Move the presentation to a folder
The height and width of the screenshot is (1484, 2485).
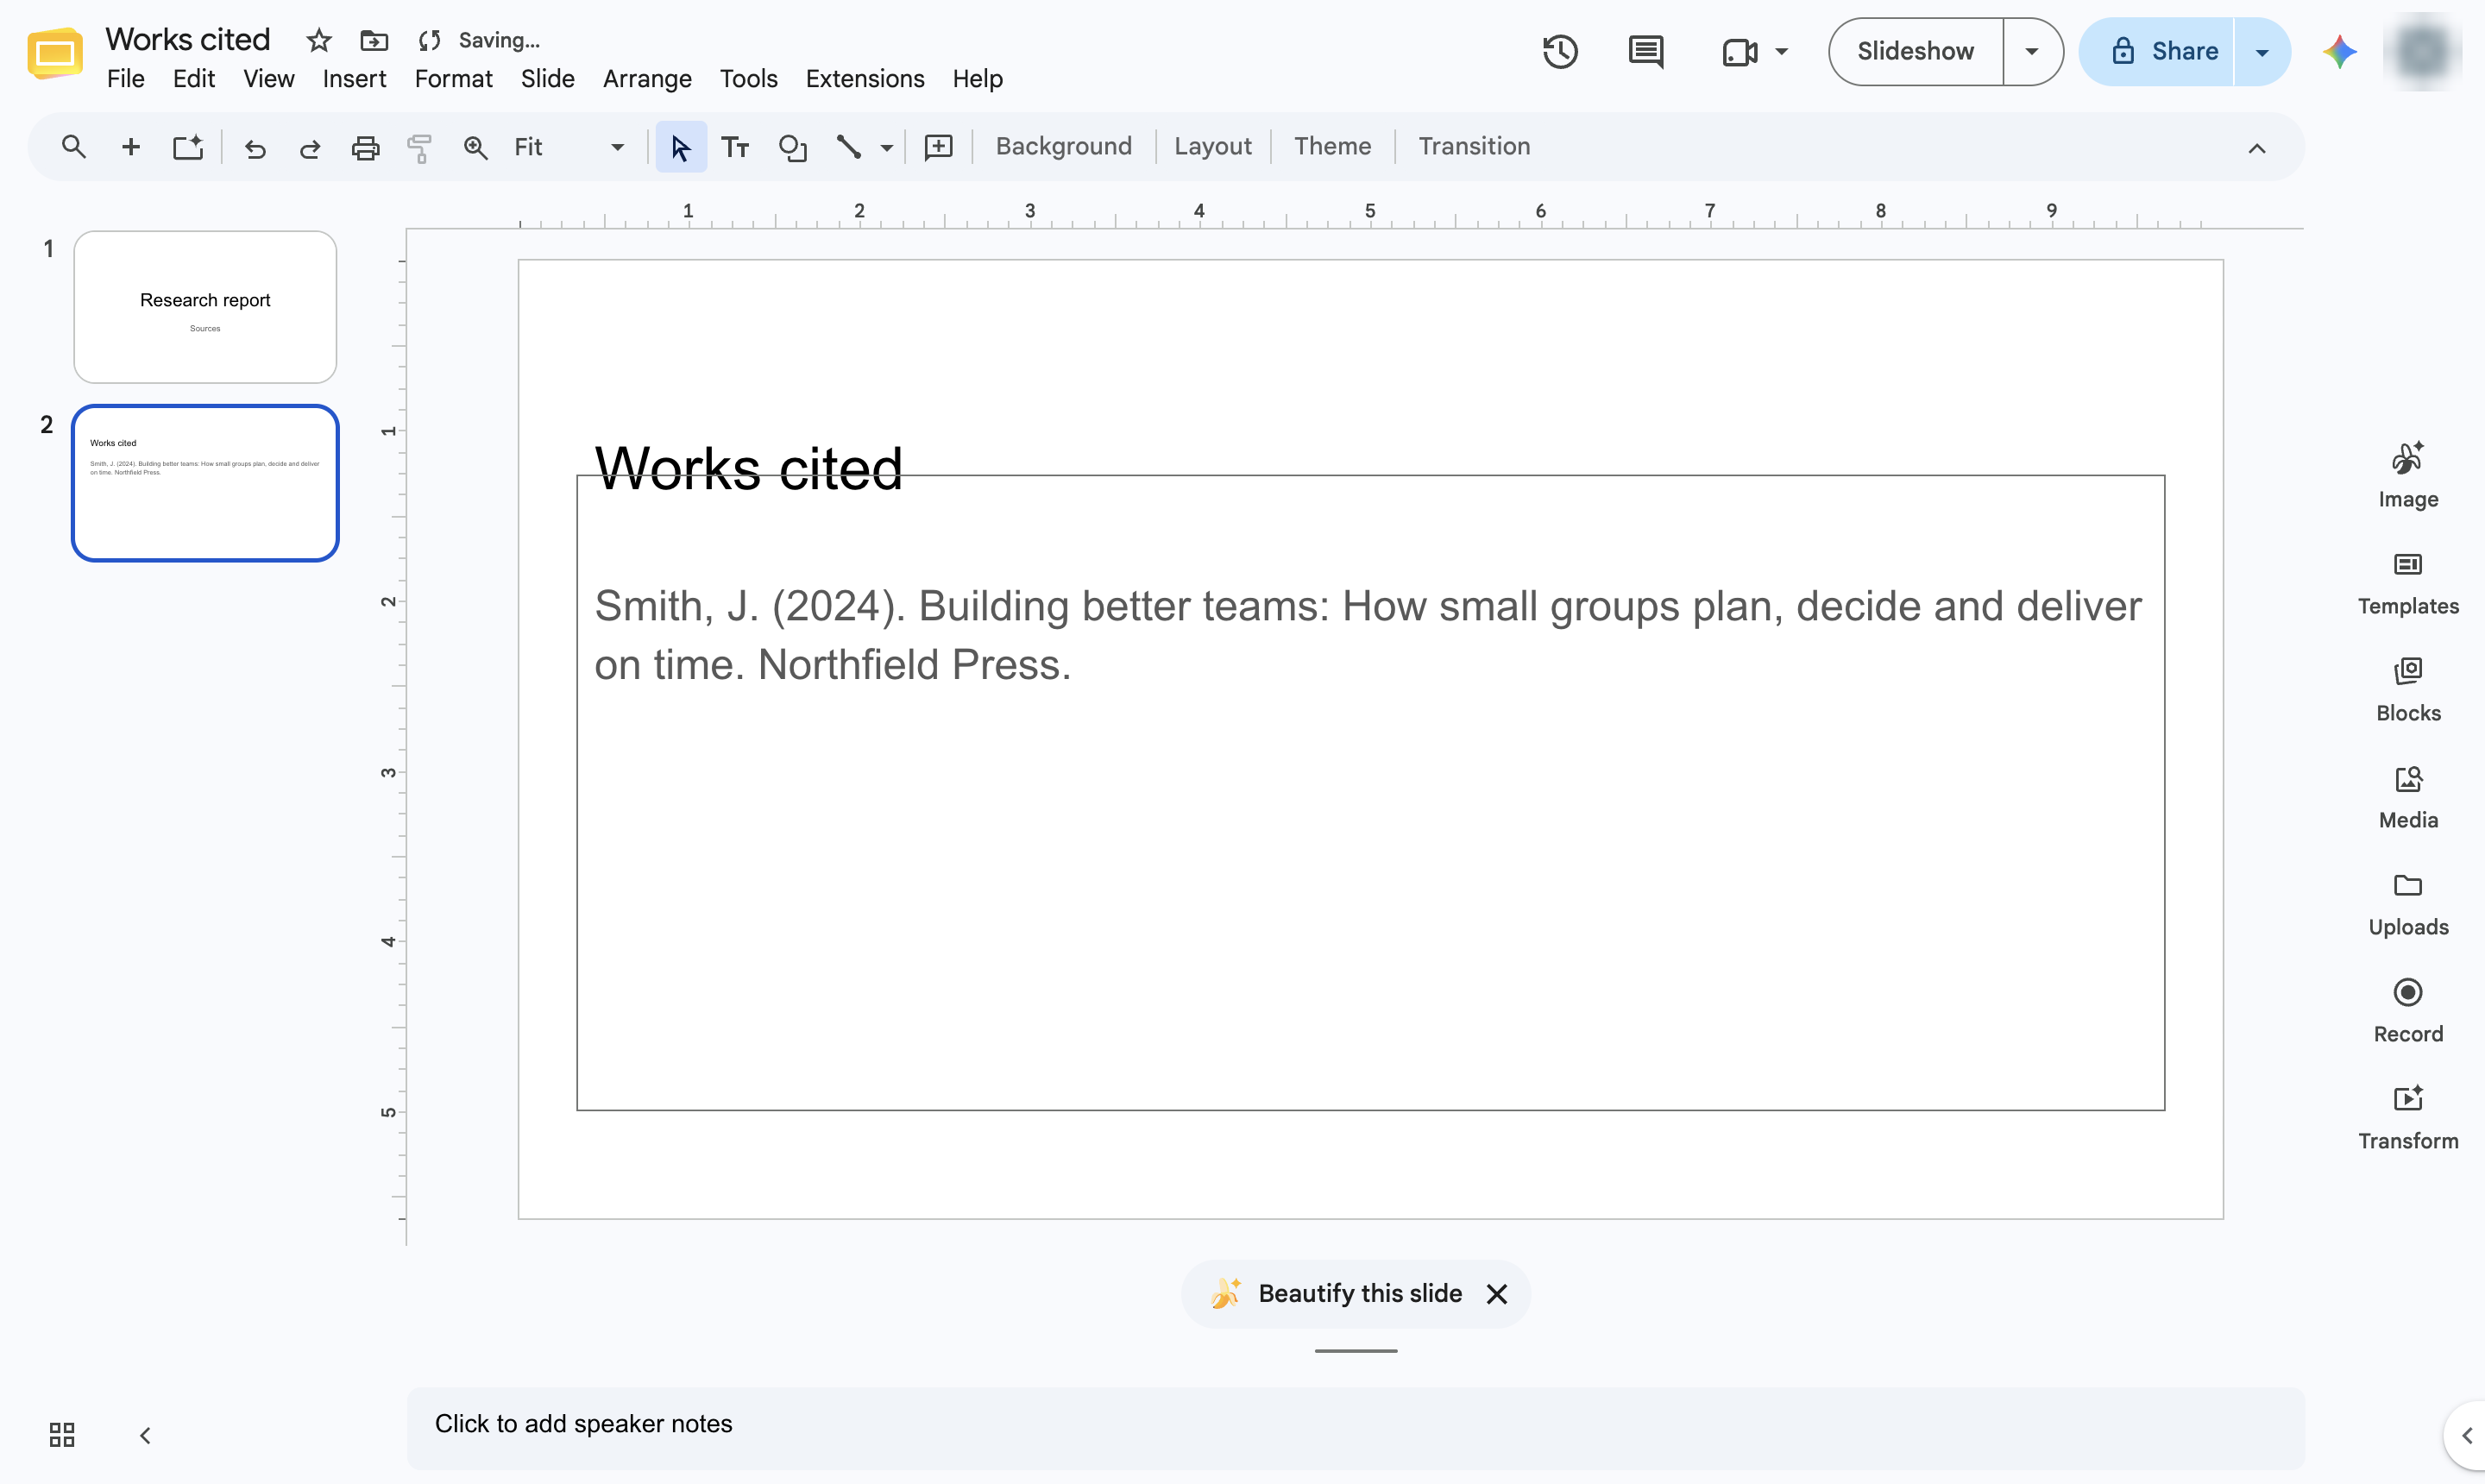[374, 40]
